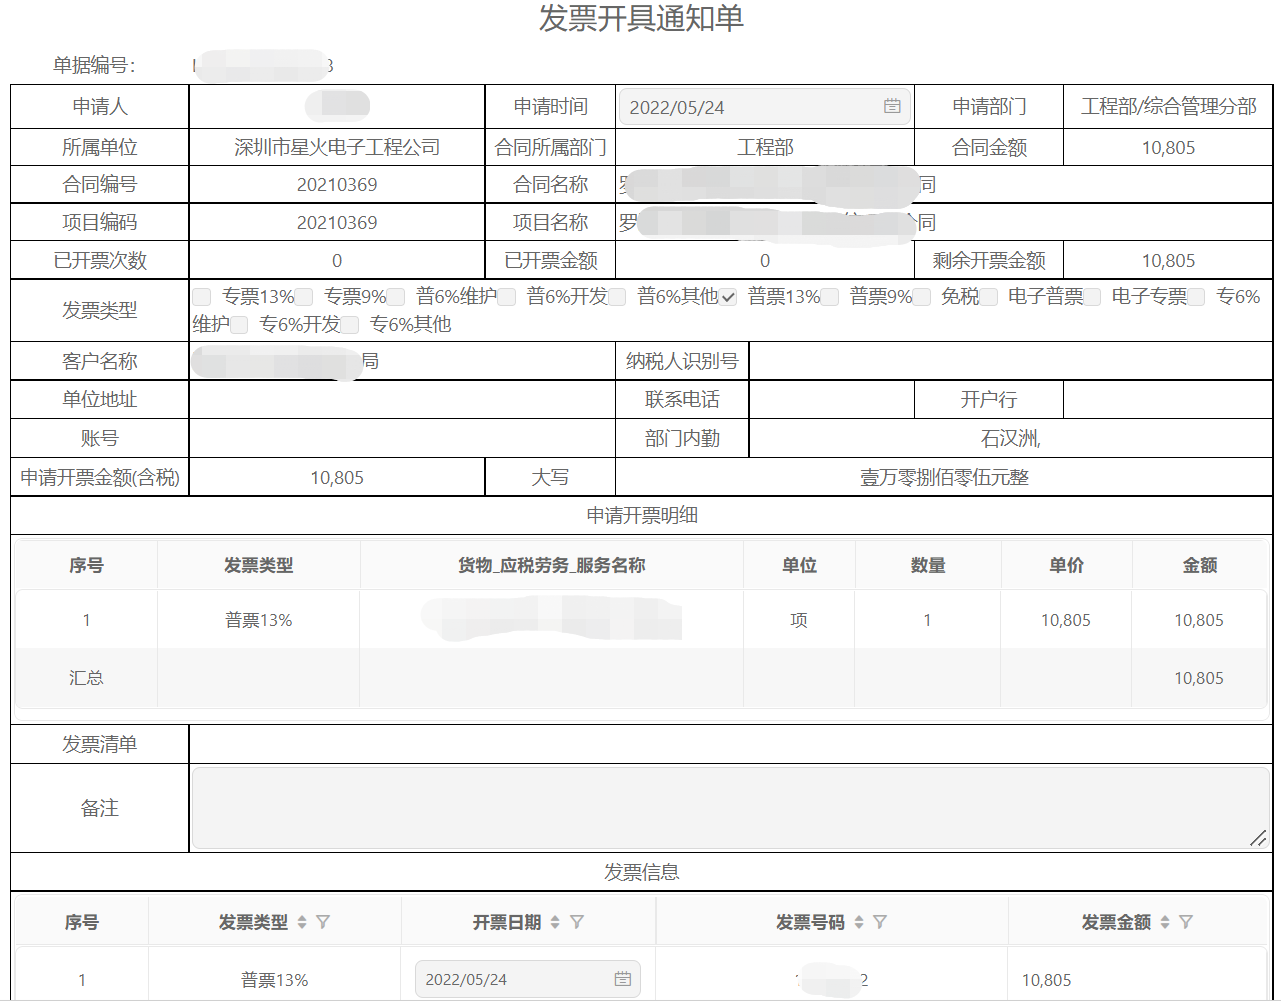The height and width of the screenshot is (1001, 1281).
Task: Check the 专票13% invoice type checkbox
Action: pos(202,297)
